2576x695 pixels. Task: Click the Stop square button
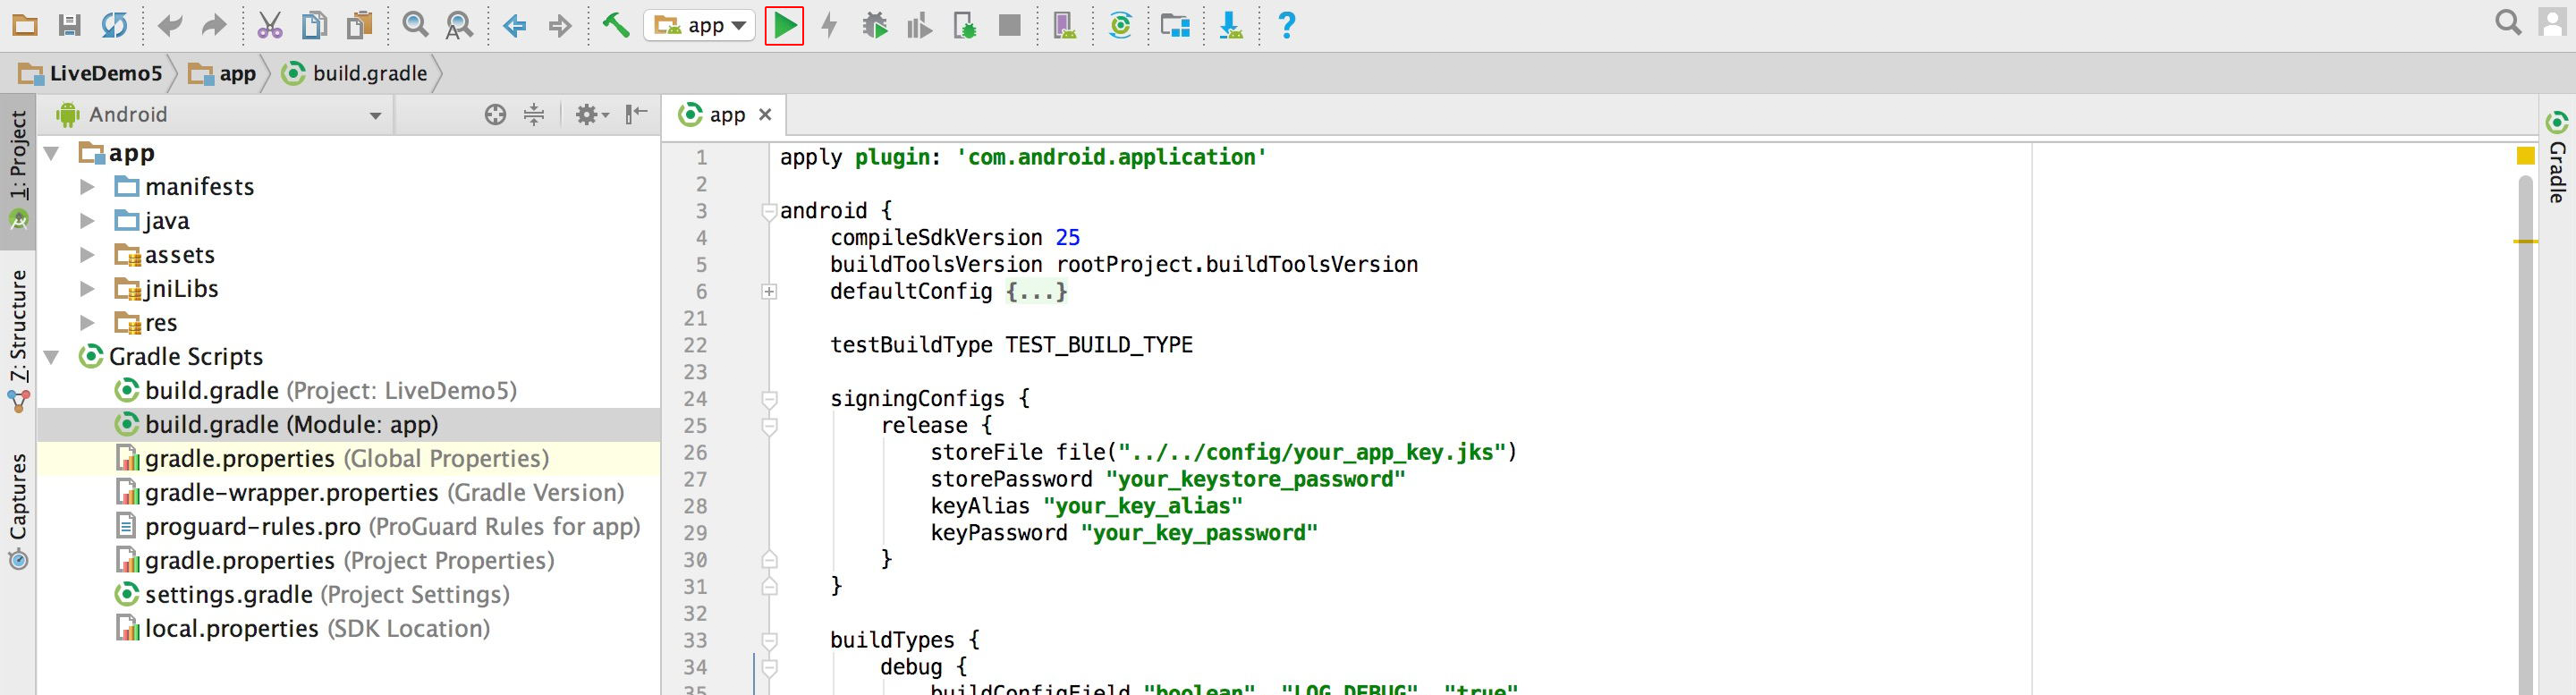(x=1009, y=26)
